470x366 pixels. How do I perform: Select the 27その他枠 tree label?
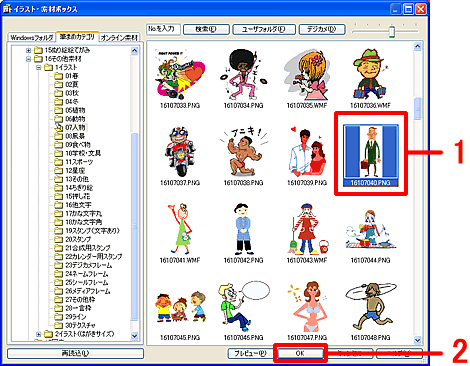coord(80,300)
